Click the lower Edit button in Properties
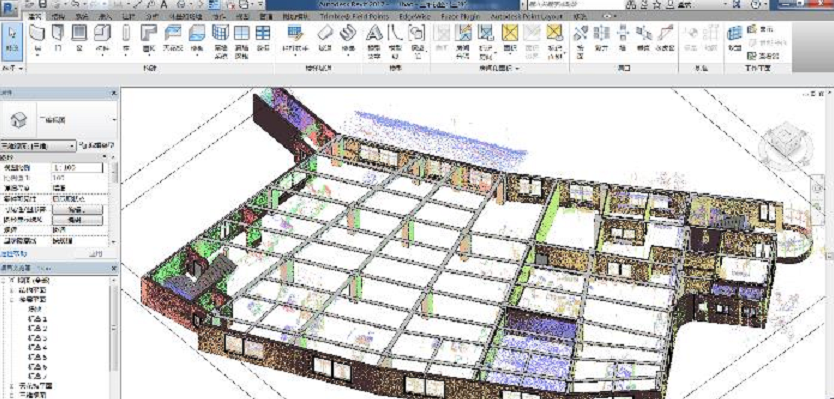The image size is (834, 399). coord(78,220)
